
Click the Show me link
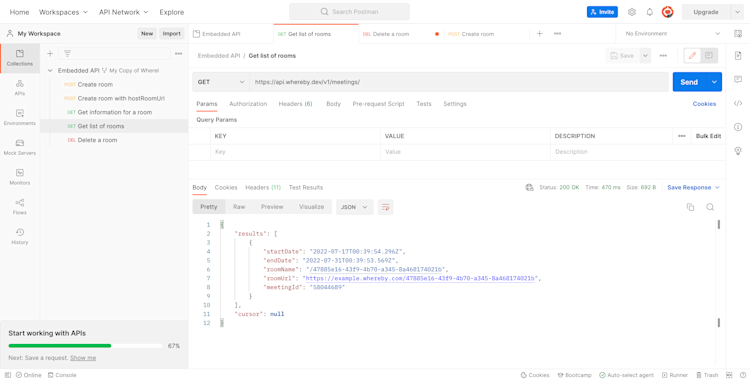[x=83, y=358]
